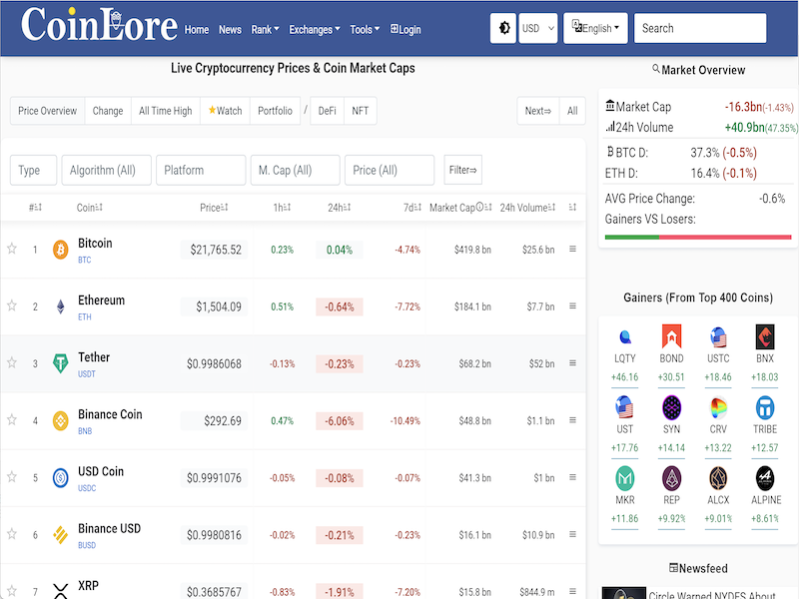Open the row menu for Ethereum
This screenshot has width=799, height=599.
tap(572, 306)
